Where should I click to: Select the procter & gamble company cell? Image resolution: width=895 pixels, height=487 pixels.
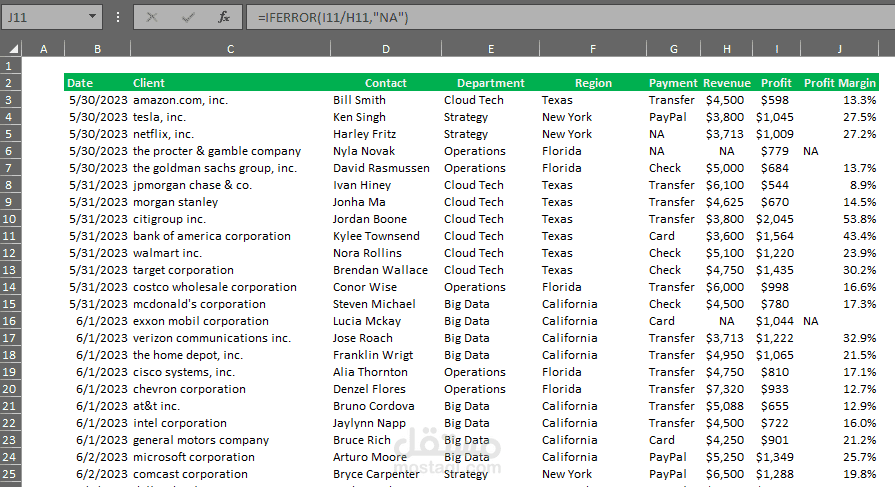[x=231, y=151]
